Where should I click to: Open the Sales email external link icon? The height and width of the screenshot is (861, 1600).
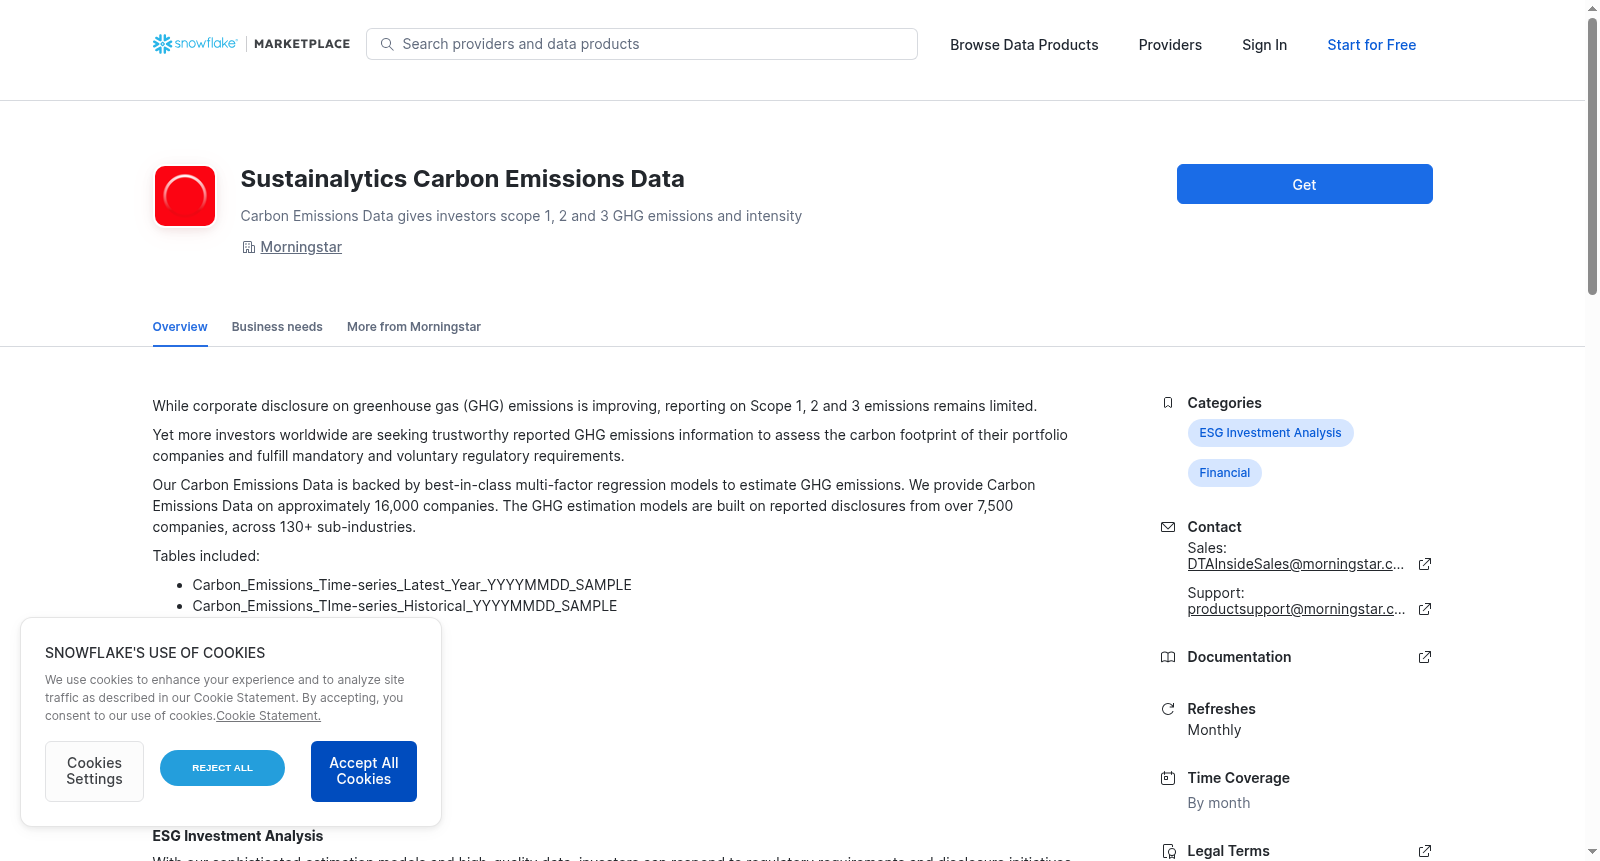(1425, 564)
